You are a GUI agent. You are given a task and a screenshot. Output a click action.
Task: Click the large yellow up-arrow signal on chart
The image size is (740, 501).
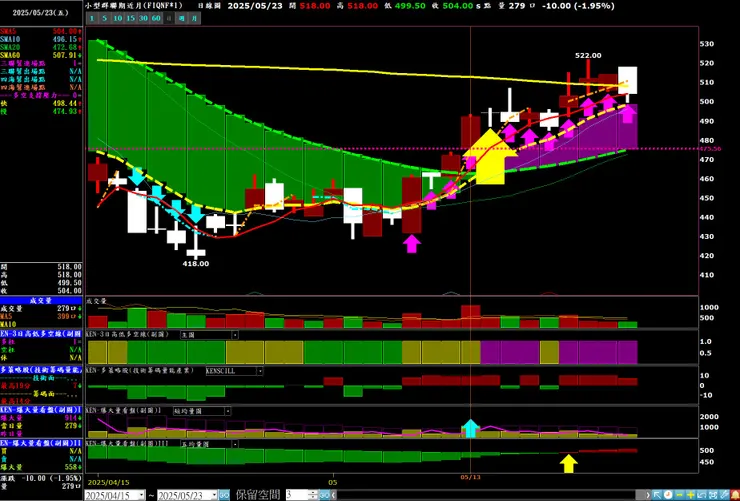(x=491, y=156)
